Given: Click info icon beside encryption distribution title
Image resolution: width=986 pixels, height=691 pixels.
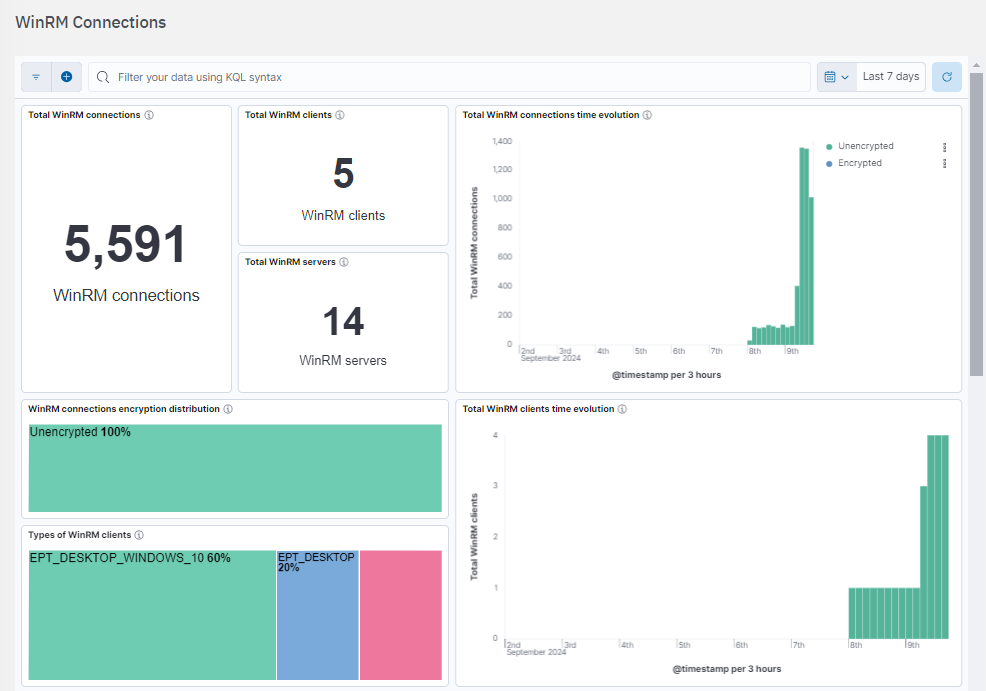Looking at the screenshot, I should coord(228,409).
